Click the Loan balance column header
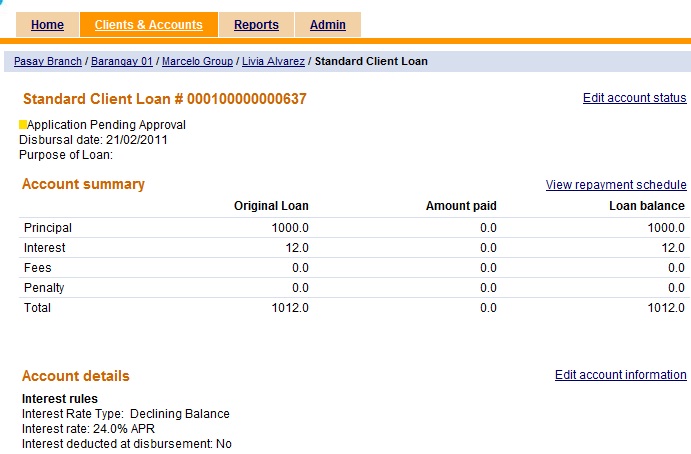The height and width of the screenshot is (454, 691). (646, 206)
